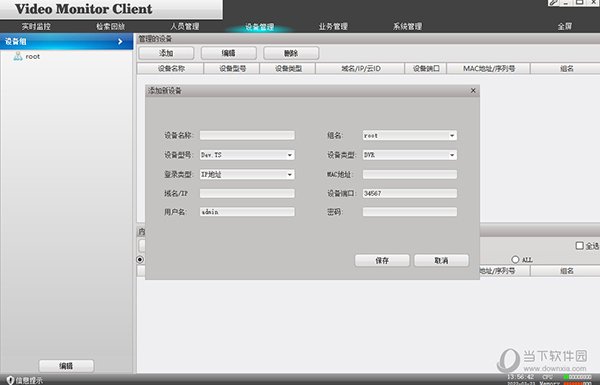Select root in device group tree
The image size is (600, 385).
point(33,57)
